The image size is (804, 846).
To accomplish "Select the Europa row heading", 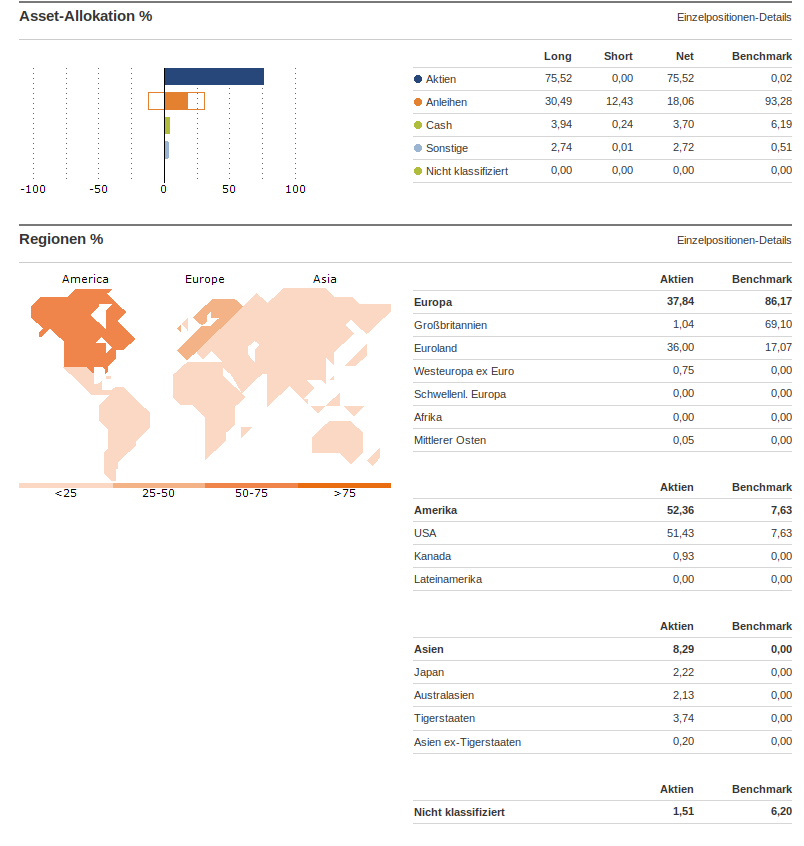I will click(x=433, y=302).
